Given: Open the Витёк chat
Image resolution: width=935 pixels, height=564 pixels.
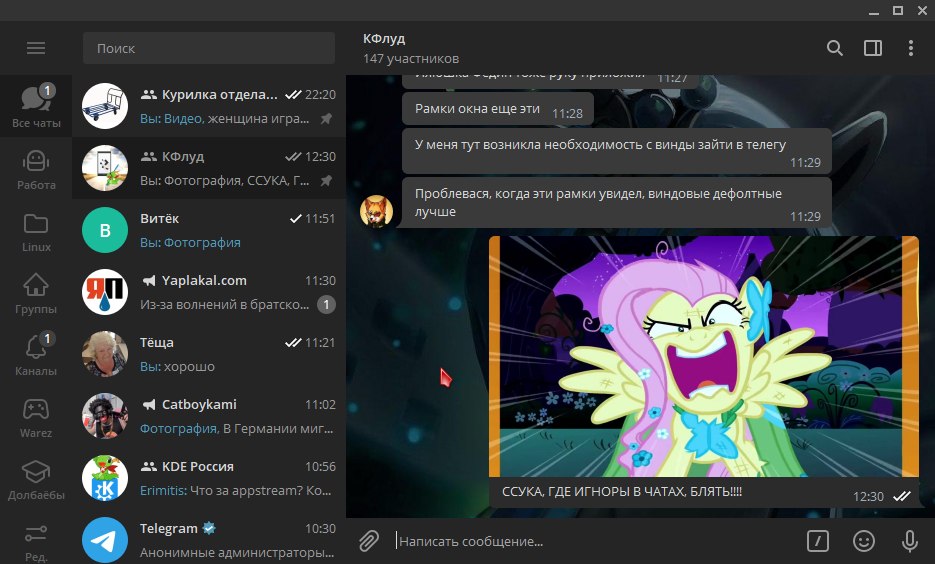Looking at the screenshot, I should coord(209,230).
